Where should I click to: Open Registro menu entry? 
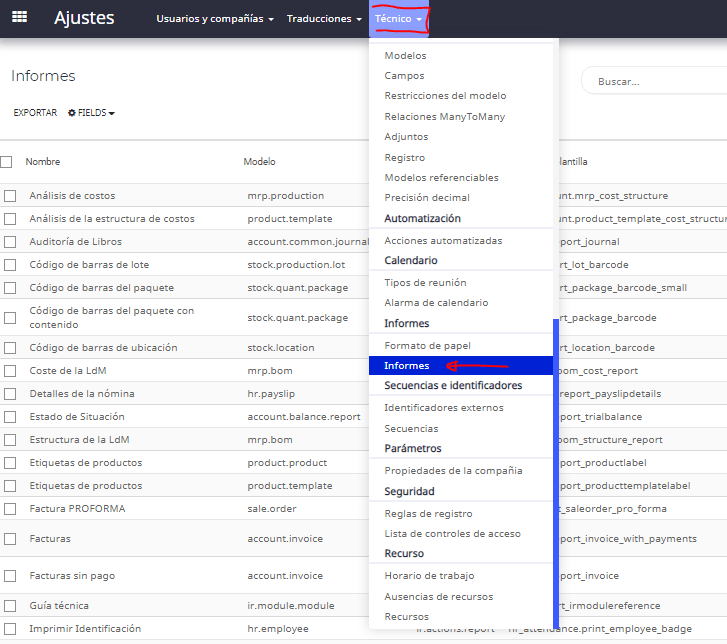[405, 158]
